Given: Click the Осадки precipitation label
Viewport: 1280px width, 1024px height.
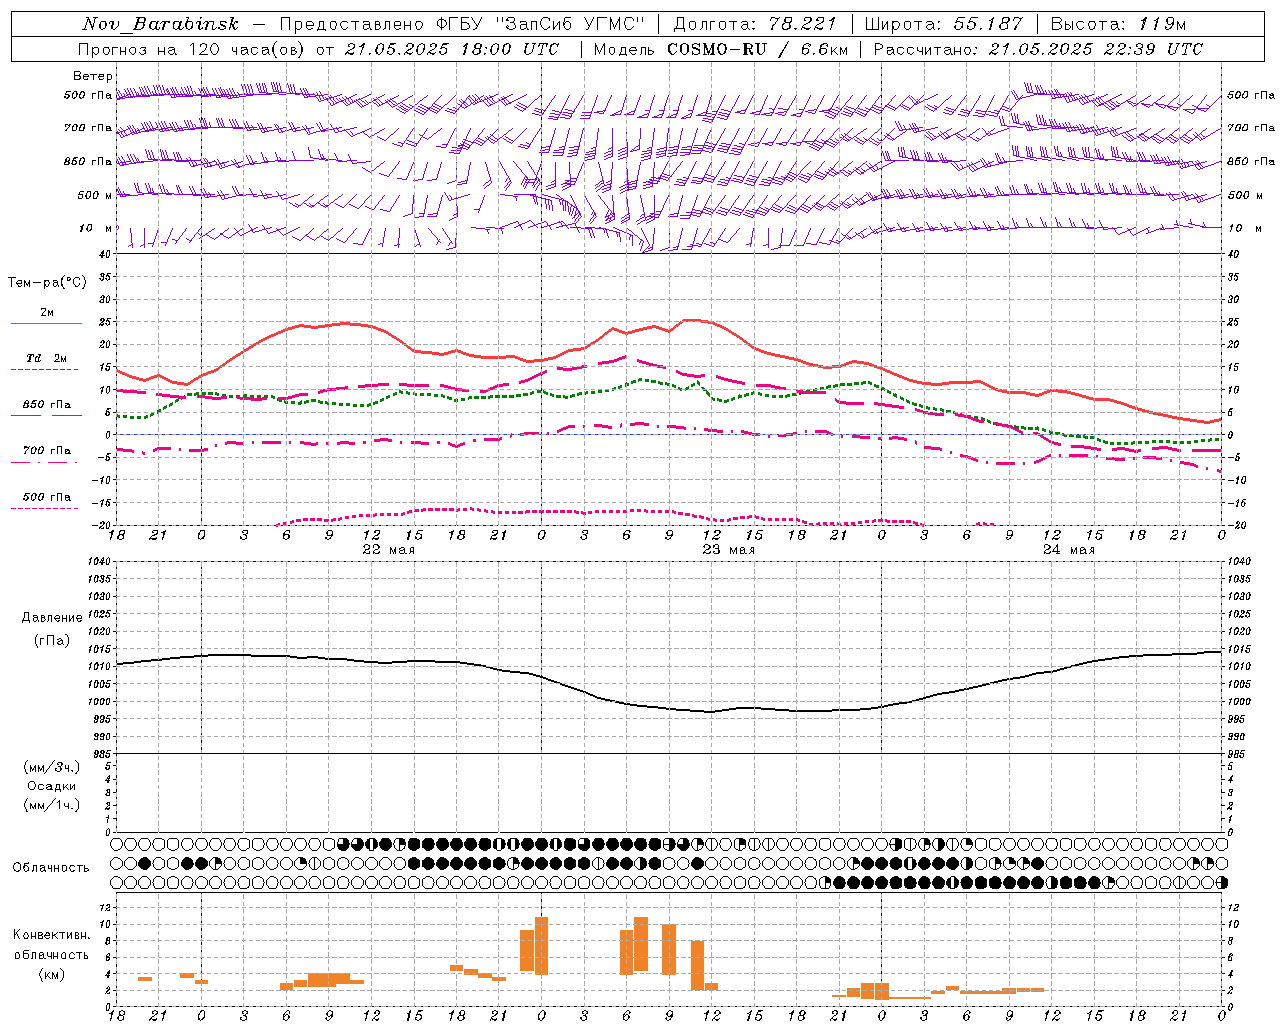Looking at the screenshot, I should [x=53, y=786].
